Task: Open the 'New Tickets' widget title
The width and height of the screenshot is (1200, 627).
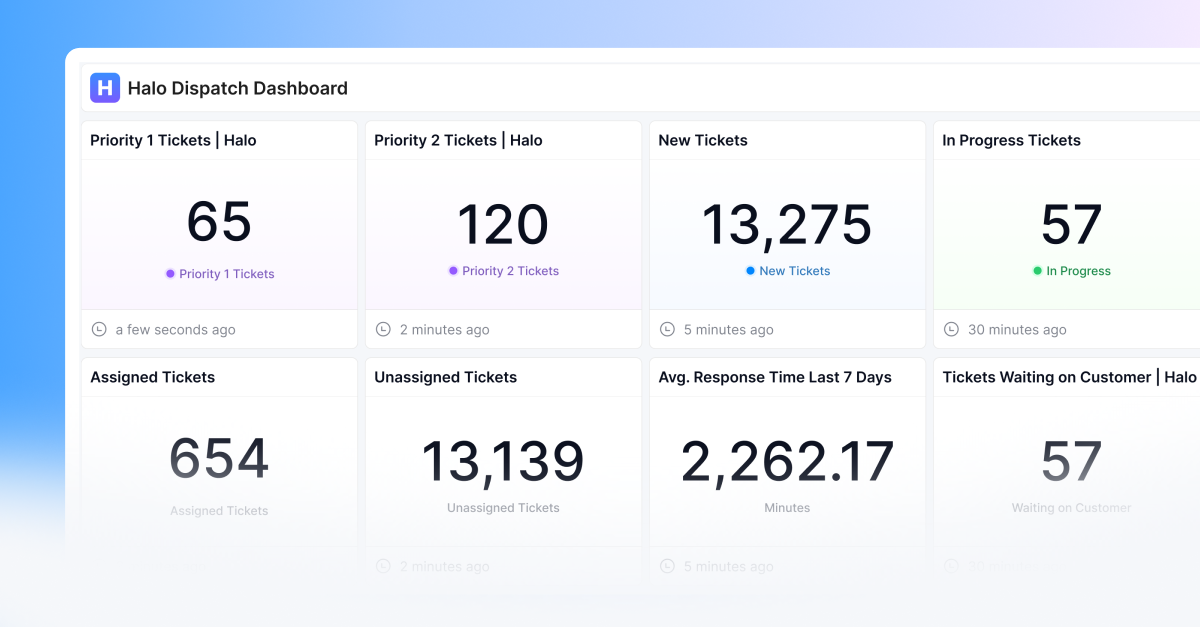Action: pos(703,140)
